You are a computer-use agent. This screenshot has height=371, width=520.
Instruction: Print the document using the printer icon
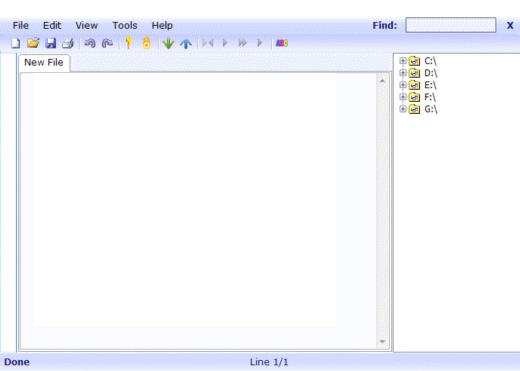[x=68, y=43]
